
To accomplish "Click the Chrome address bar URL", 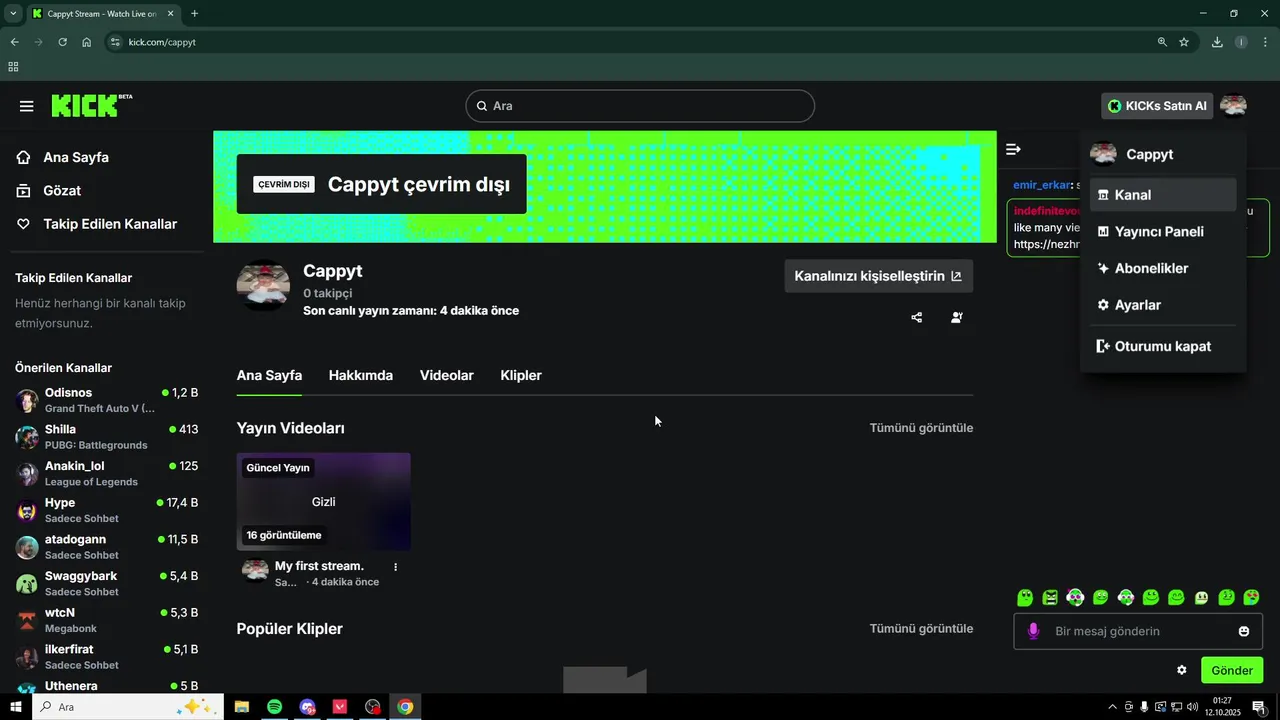I will pyautogui.click(x=162, y=42).
